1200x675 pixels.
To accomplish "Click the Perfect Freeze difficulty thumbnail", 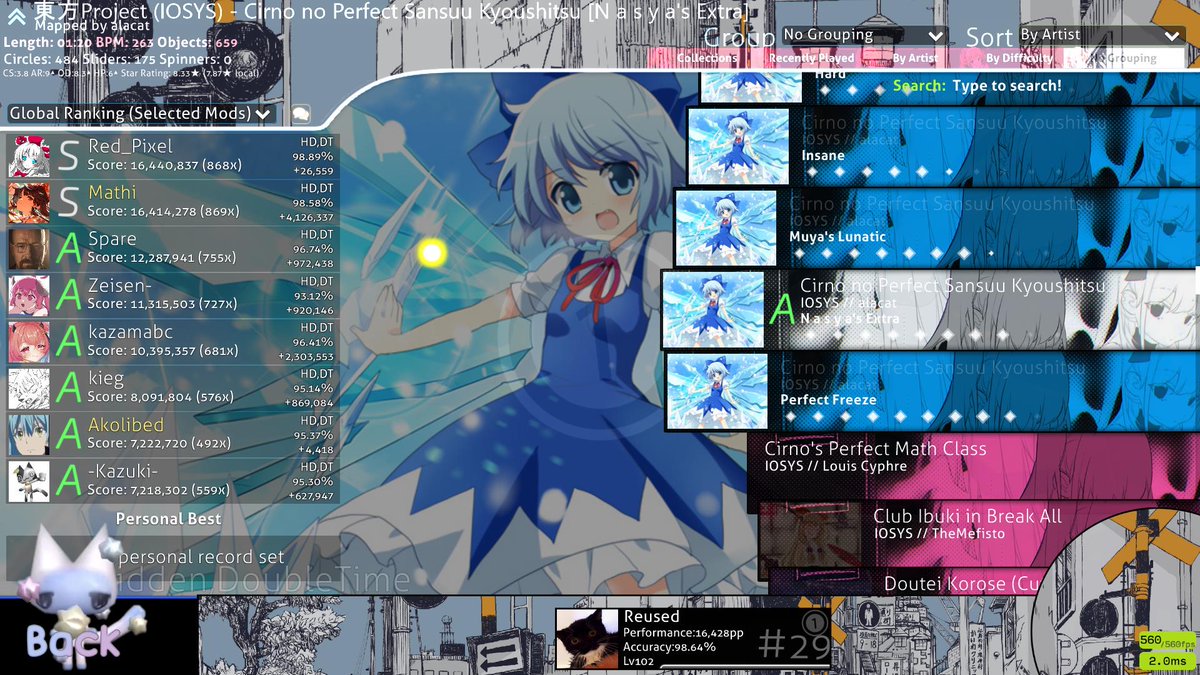I will (717, 391).
